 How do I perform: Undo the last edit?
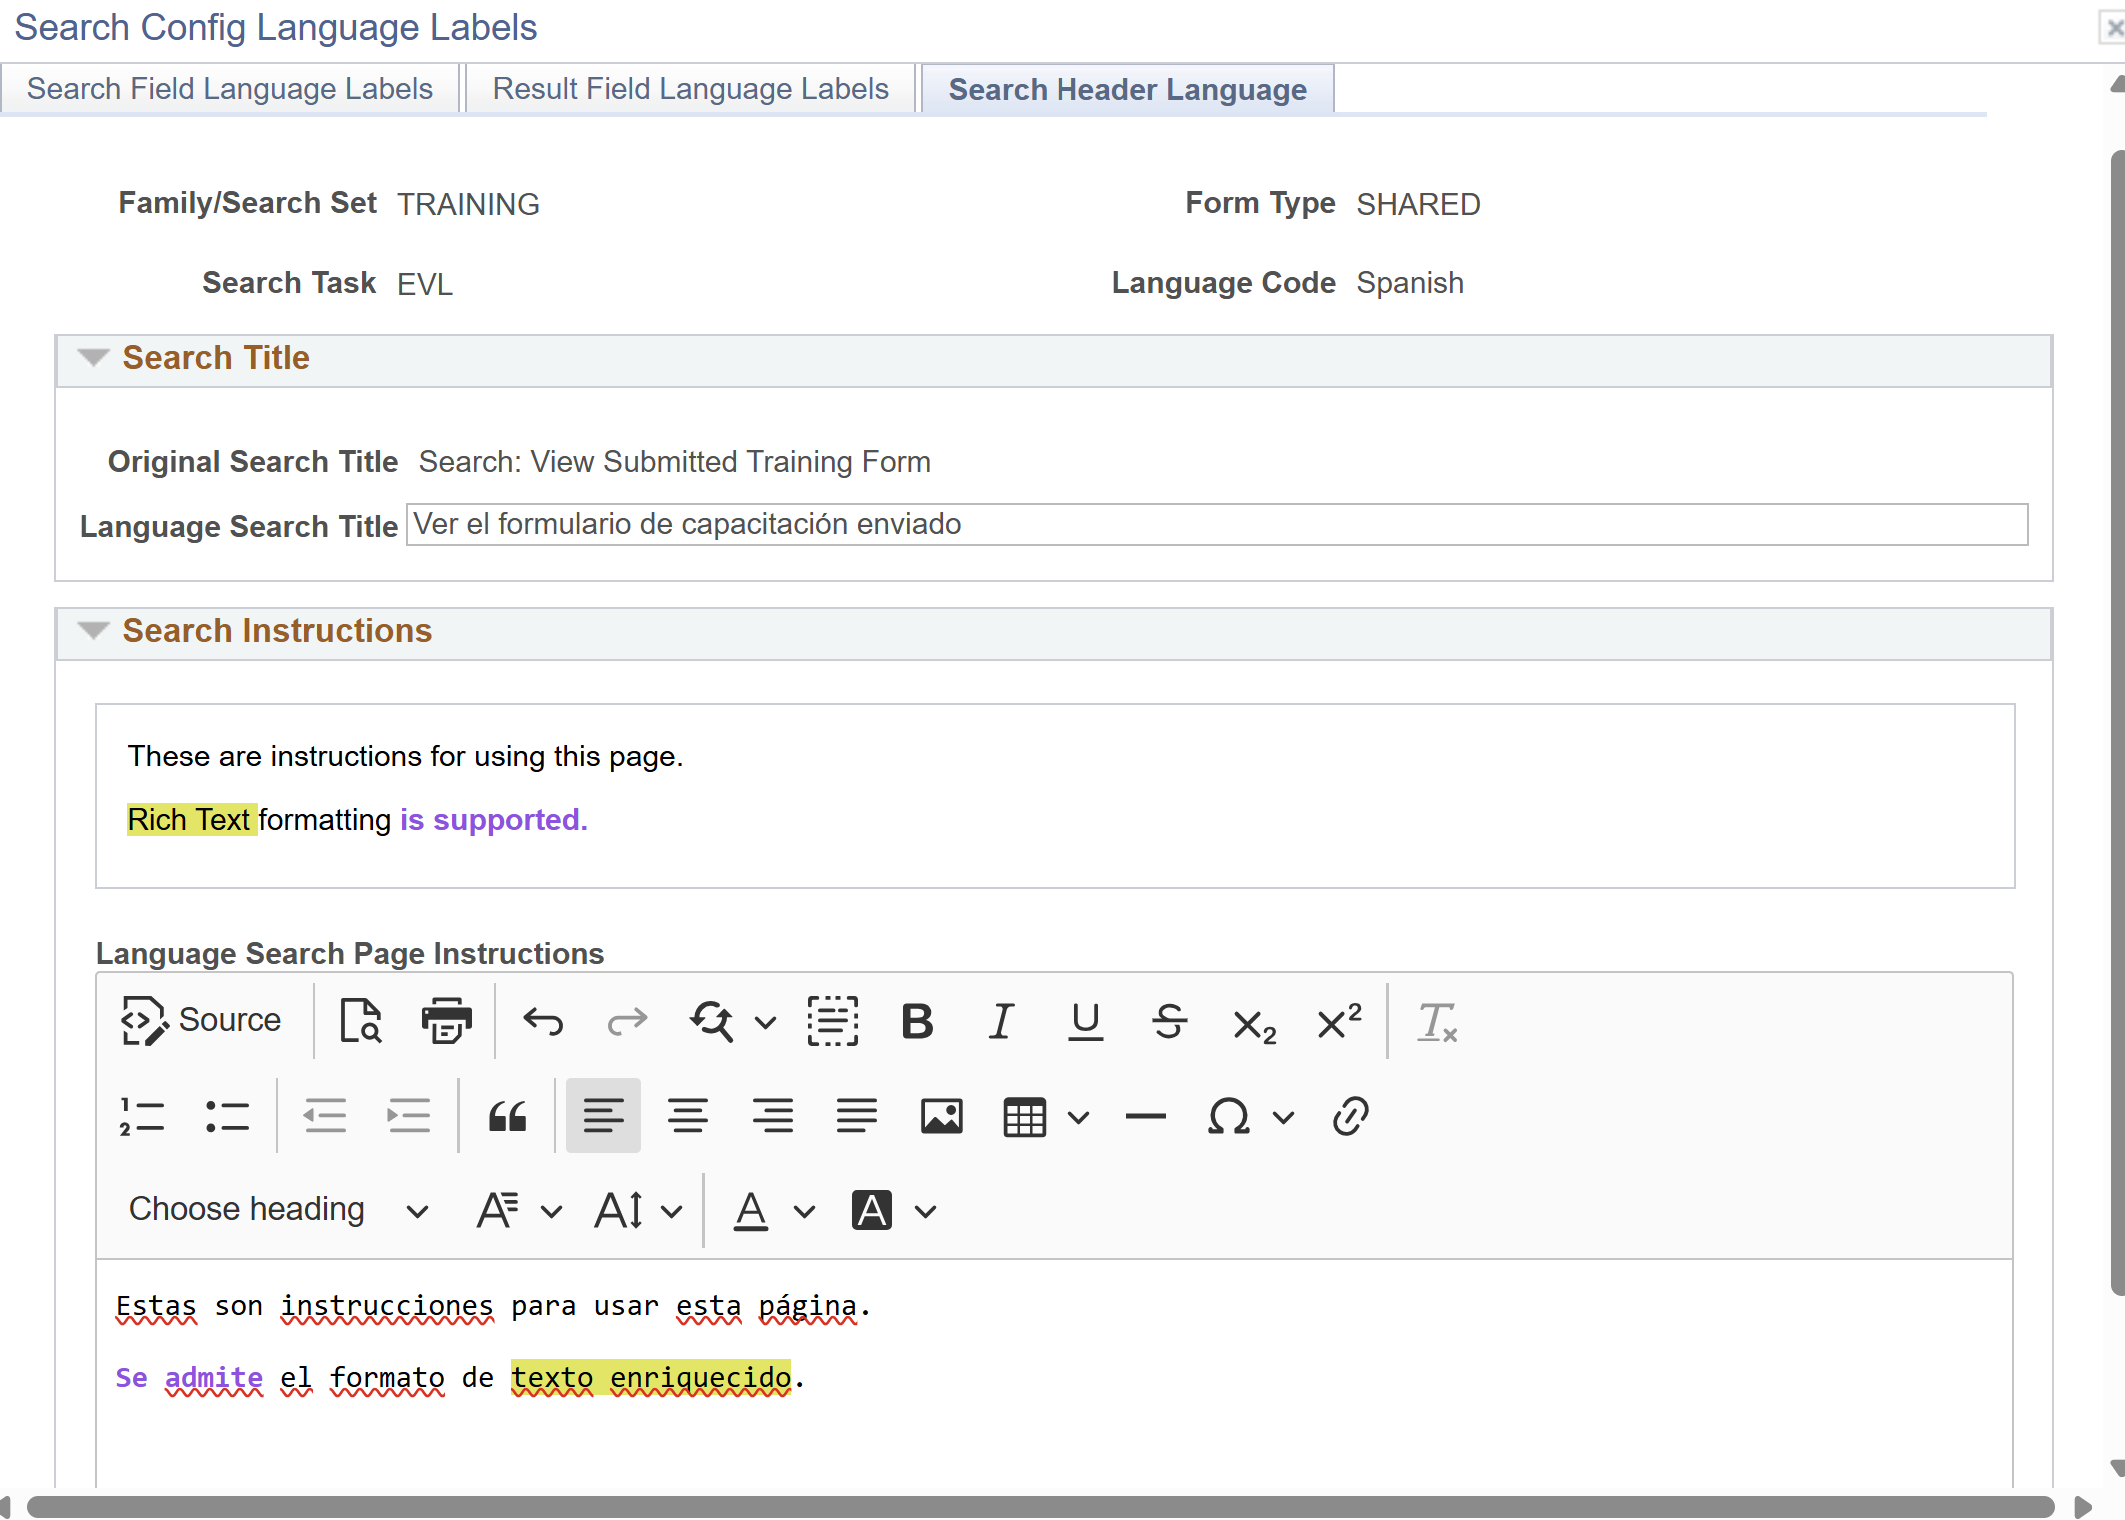click(543, 1021)
